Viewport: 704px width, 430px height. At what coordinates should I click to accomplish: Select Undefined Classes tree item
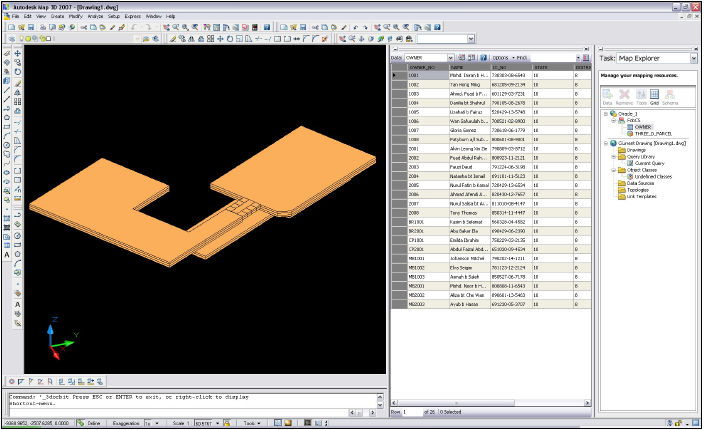653,177
